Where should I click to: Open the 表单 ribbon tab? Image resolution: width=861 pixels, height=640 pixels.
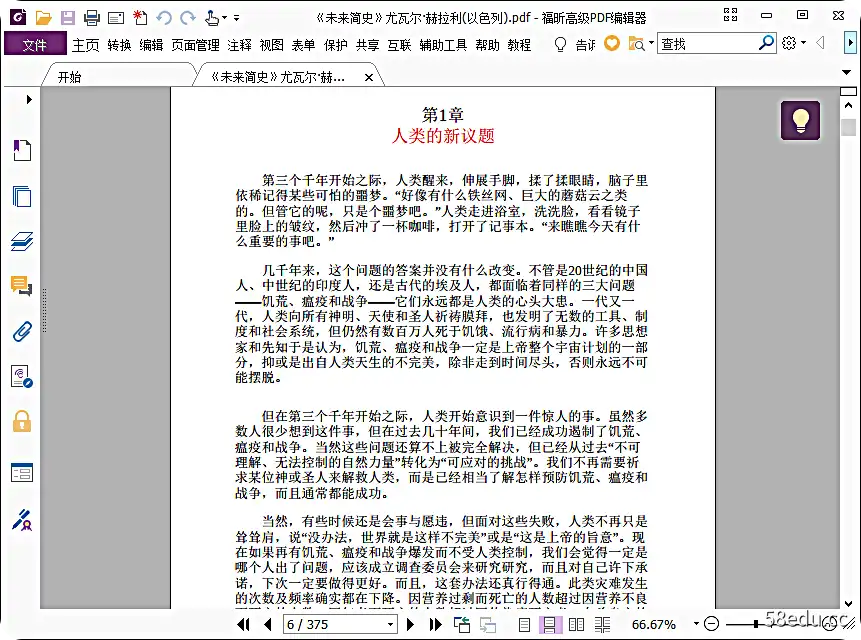[303, 44]
